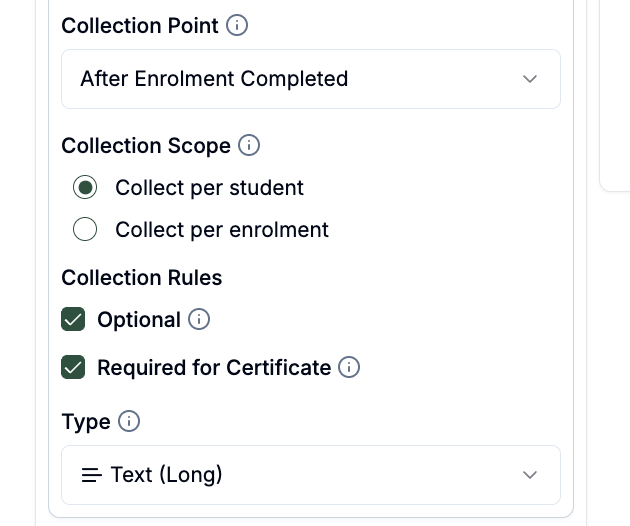Open the Collection Point info tooltip icon

237,25
